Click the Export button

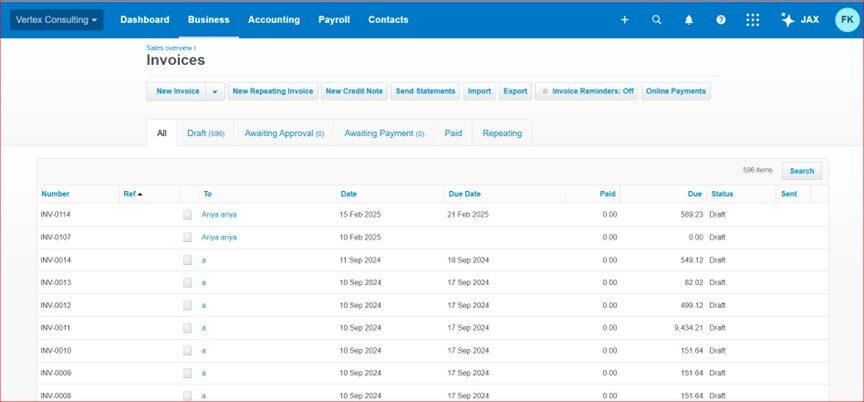coord(515,91)
